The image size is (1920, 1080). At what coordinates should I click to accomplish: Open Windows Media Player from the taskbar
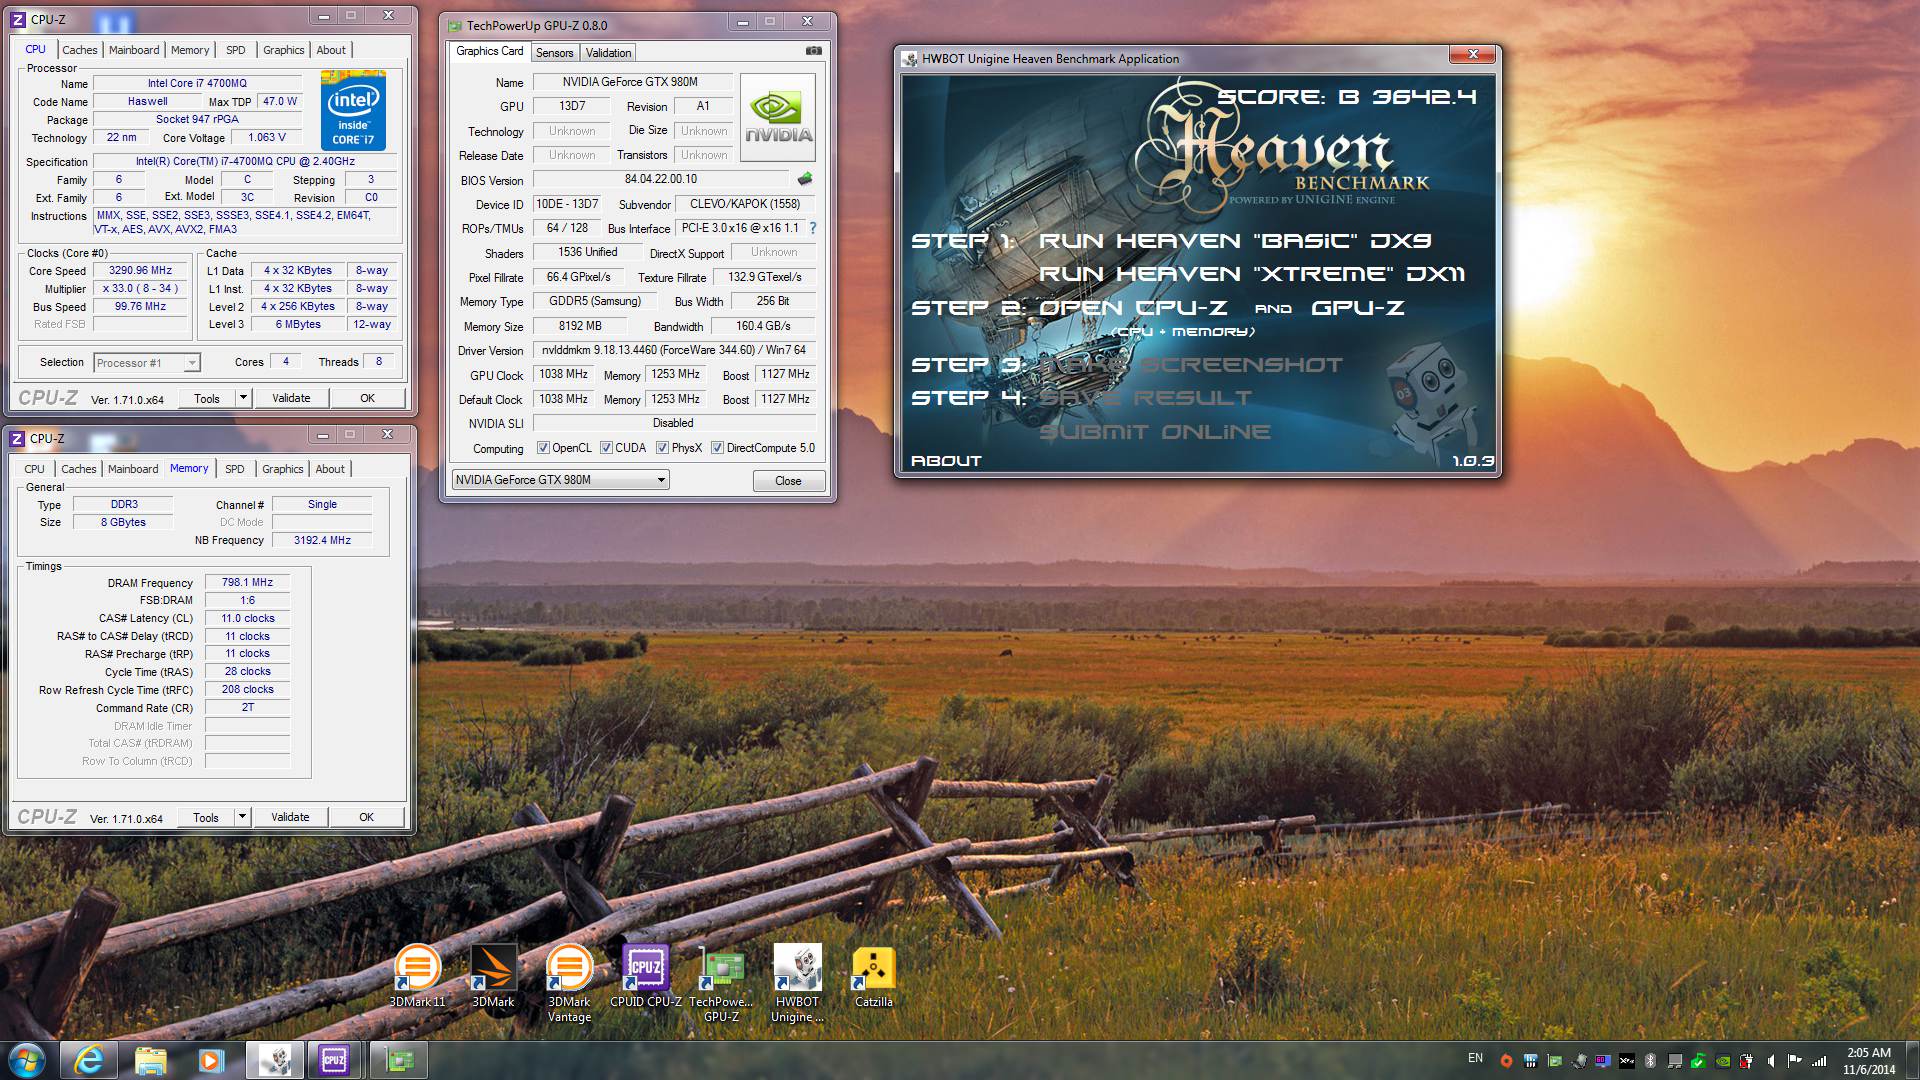tap(210, 1060)
